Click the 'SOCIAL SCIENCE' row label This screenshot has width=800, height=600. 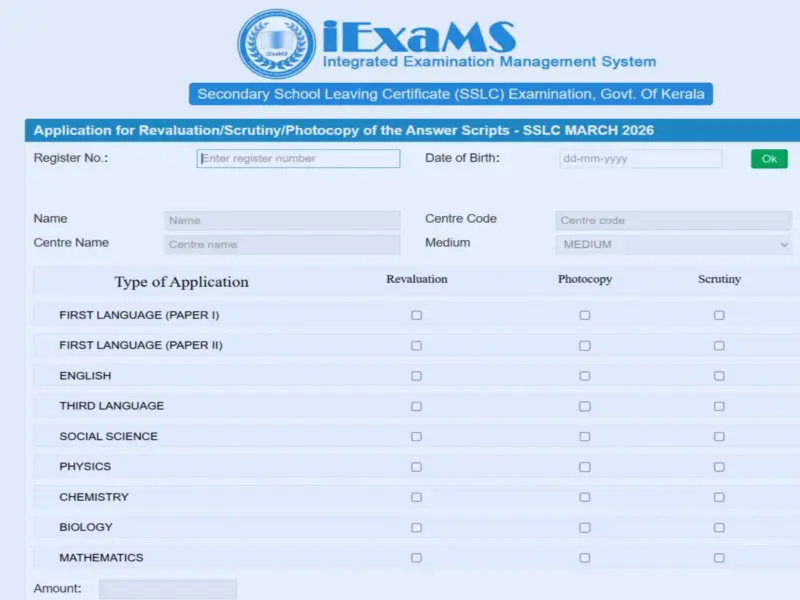pos(108,436)
